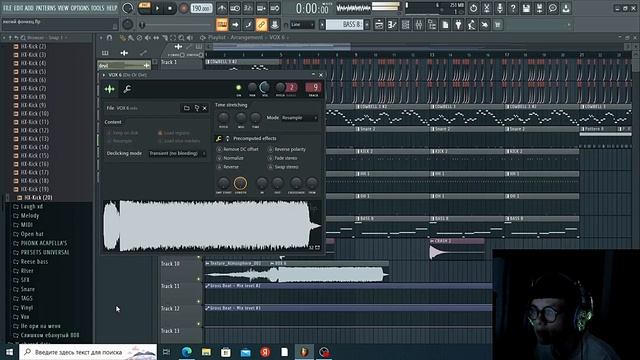Adjust the VOX 6 VOL knob
This screenshot has height=360, width=640.
click(x=264, y=87)
